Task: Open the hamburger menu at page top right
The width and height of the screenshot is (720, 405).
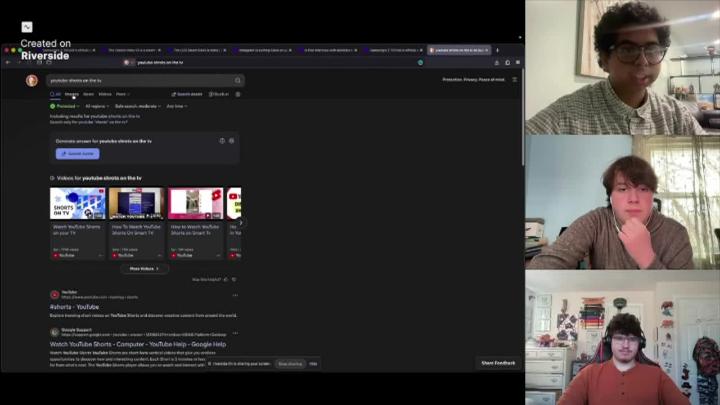Action: coord(515,80)
